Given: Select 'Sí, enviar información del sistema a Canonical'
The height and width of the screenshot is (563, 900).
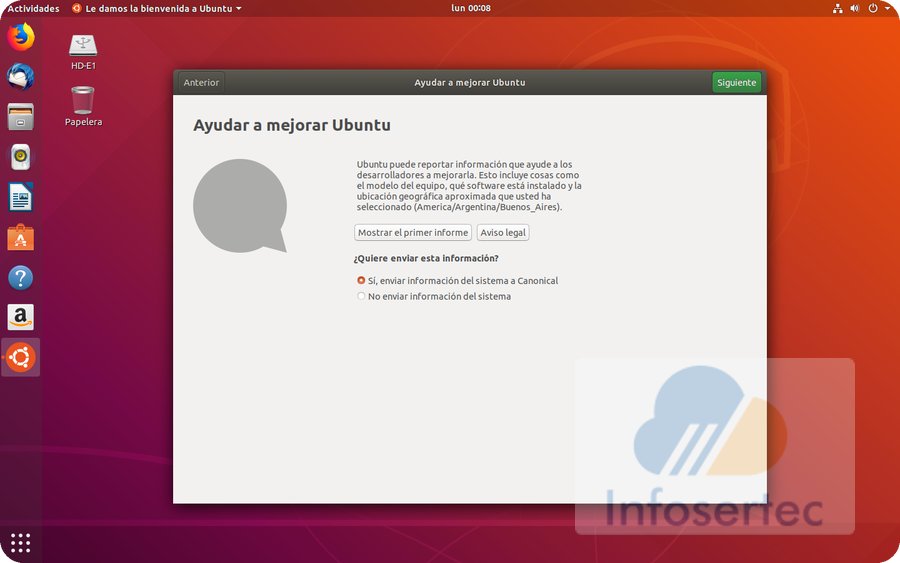Looking at the screenshot, I should pyautogui.click(x=361, y=281).
